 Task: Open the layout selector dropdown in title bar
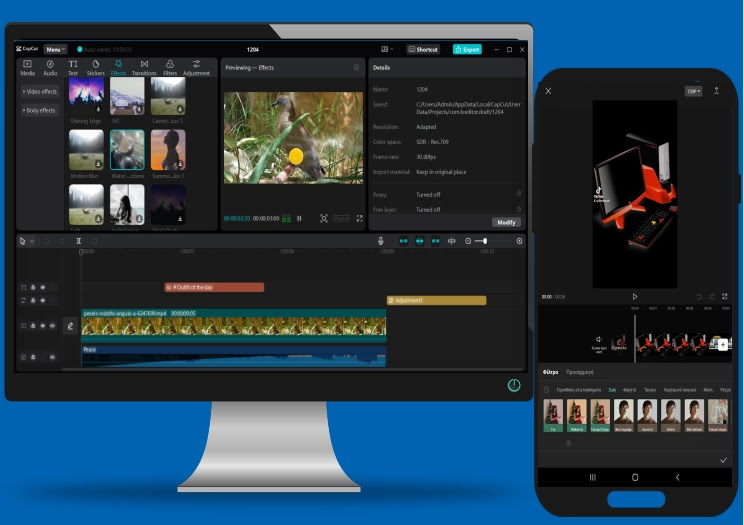387,49
